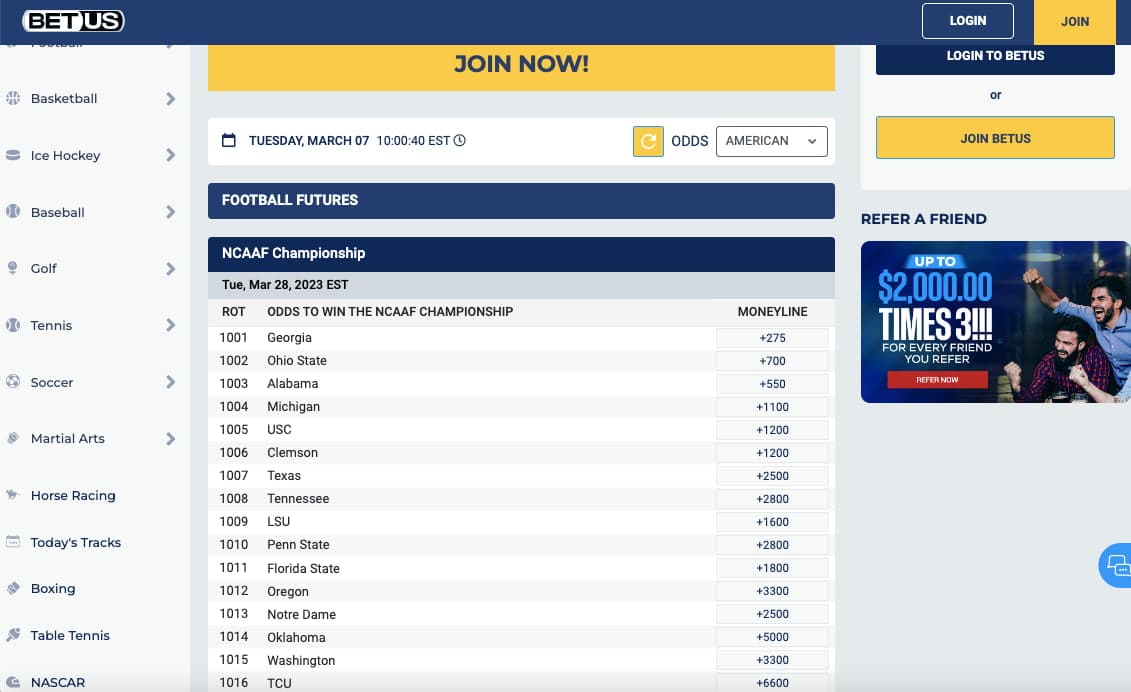The height and width of the screenshot is (692, 1131).
Task: Open the Refer a Friend $2,000 banner
Action: (995, 322)
